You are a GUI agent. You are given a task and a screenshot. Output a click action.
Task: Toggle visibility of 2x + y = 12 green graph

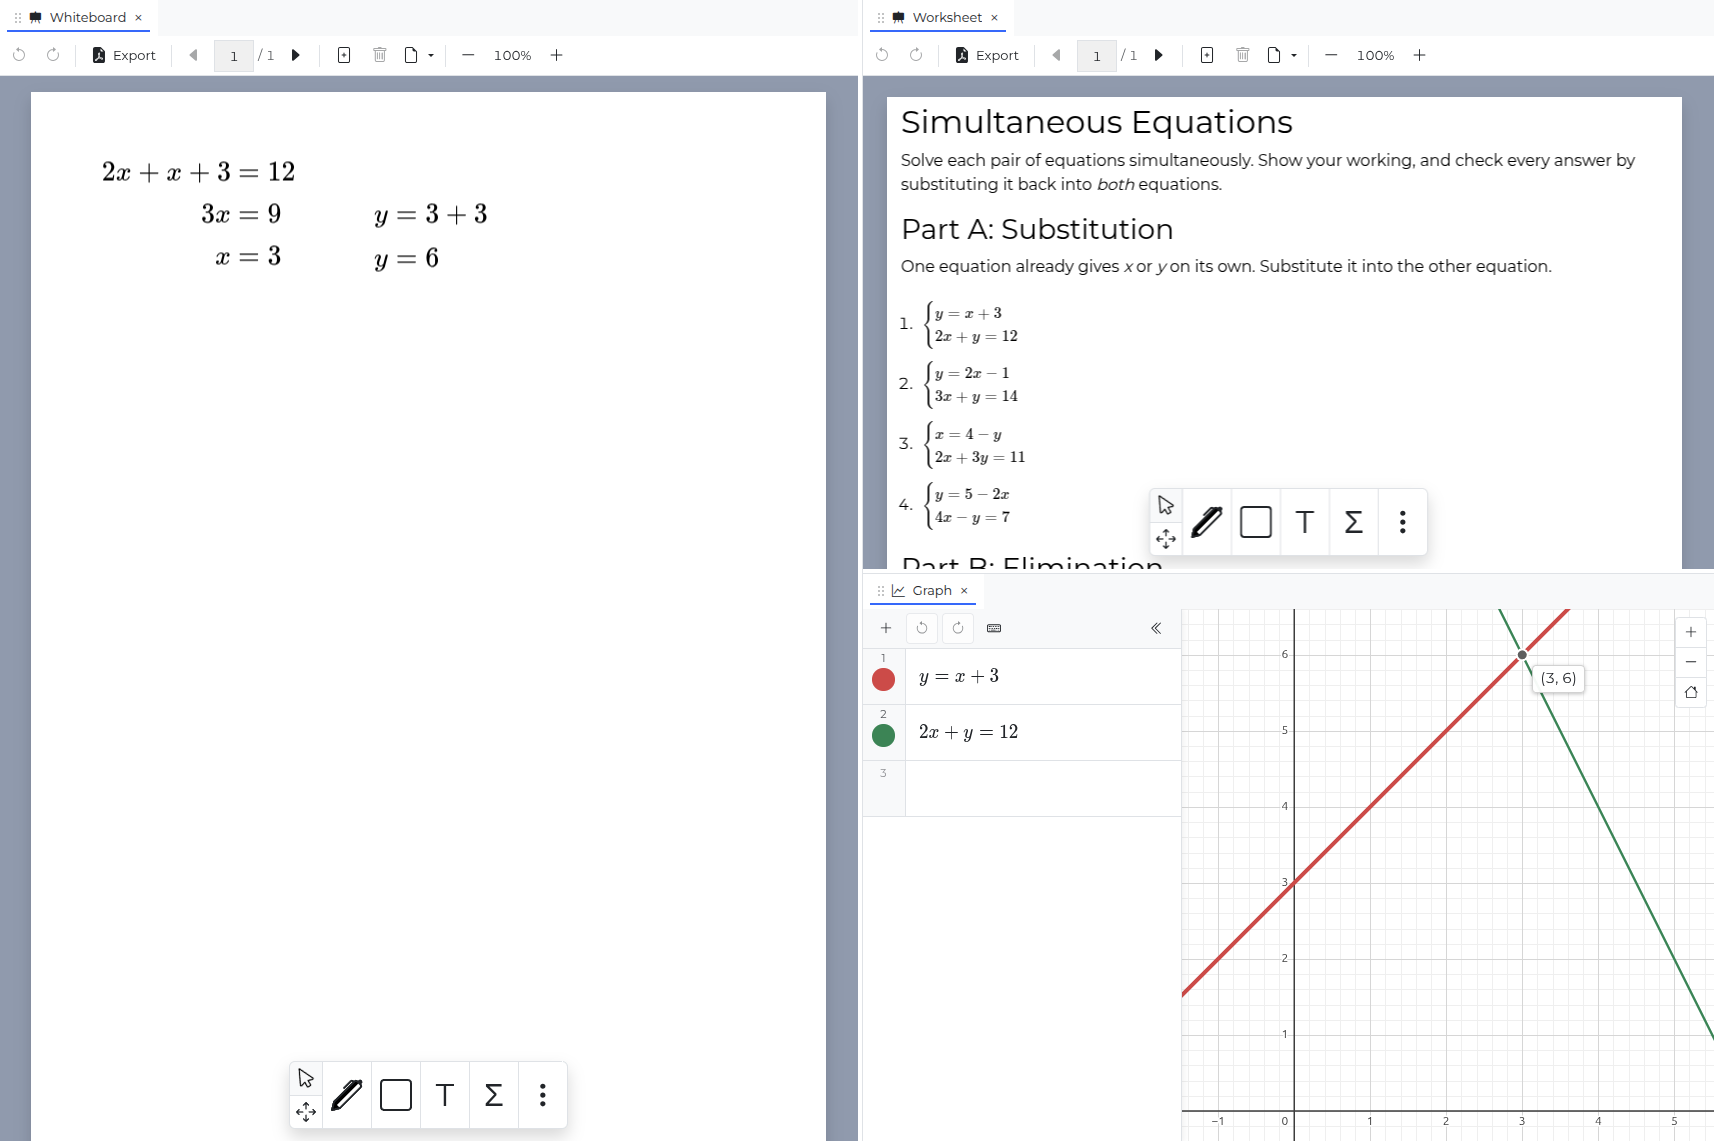883,736
